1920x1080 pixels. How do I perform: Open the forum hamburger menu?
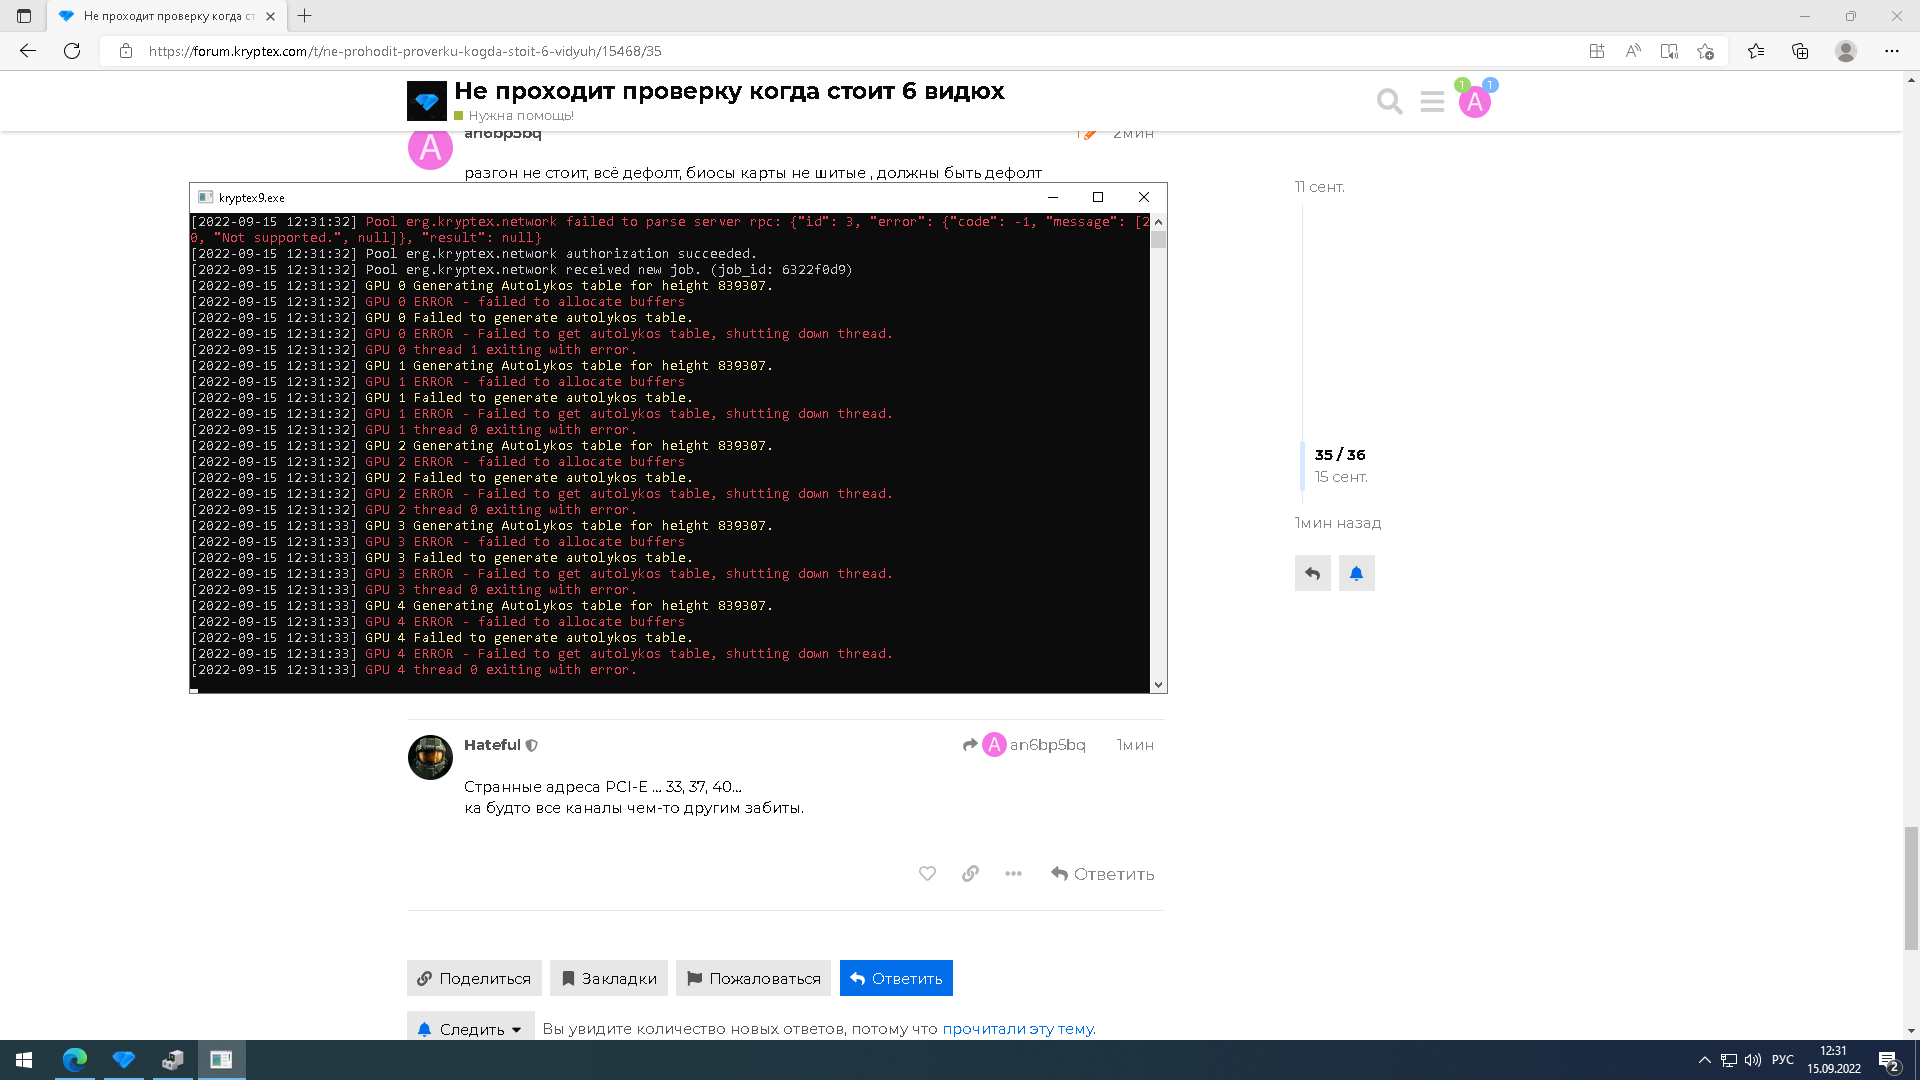pos(1432,101)
